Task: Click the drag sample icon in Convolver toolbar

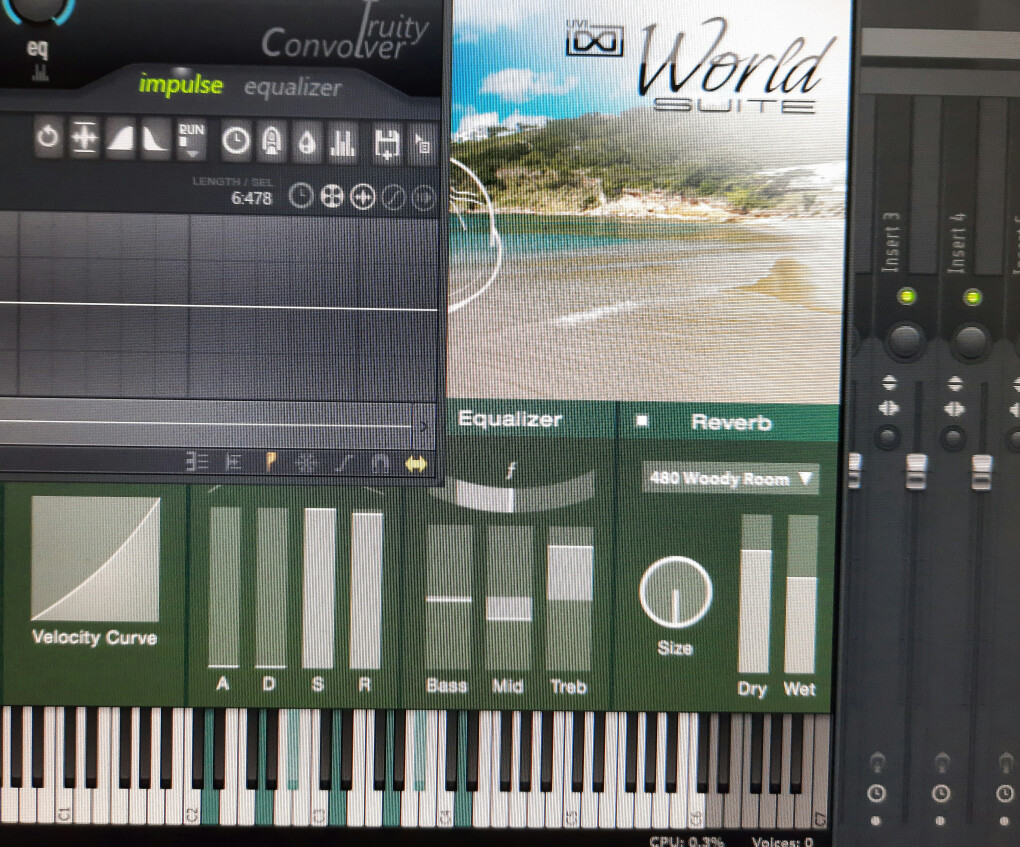Action: [422, 144]
